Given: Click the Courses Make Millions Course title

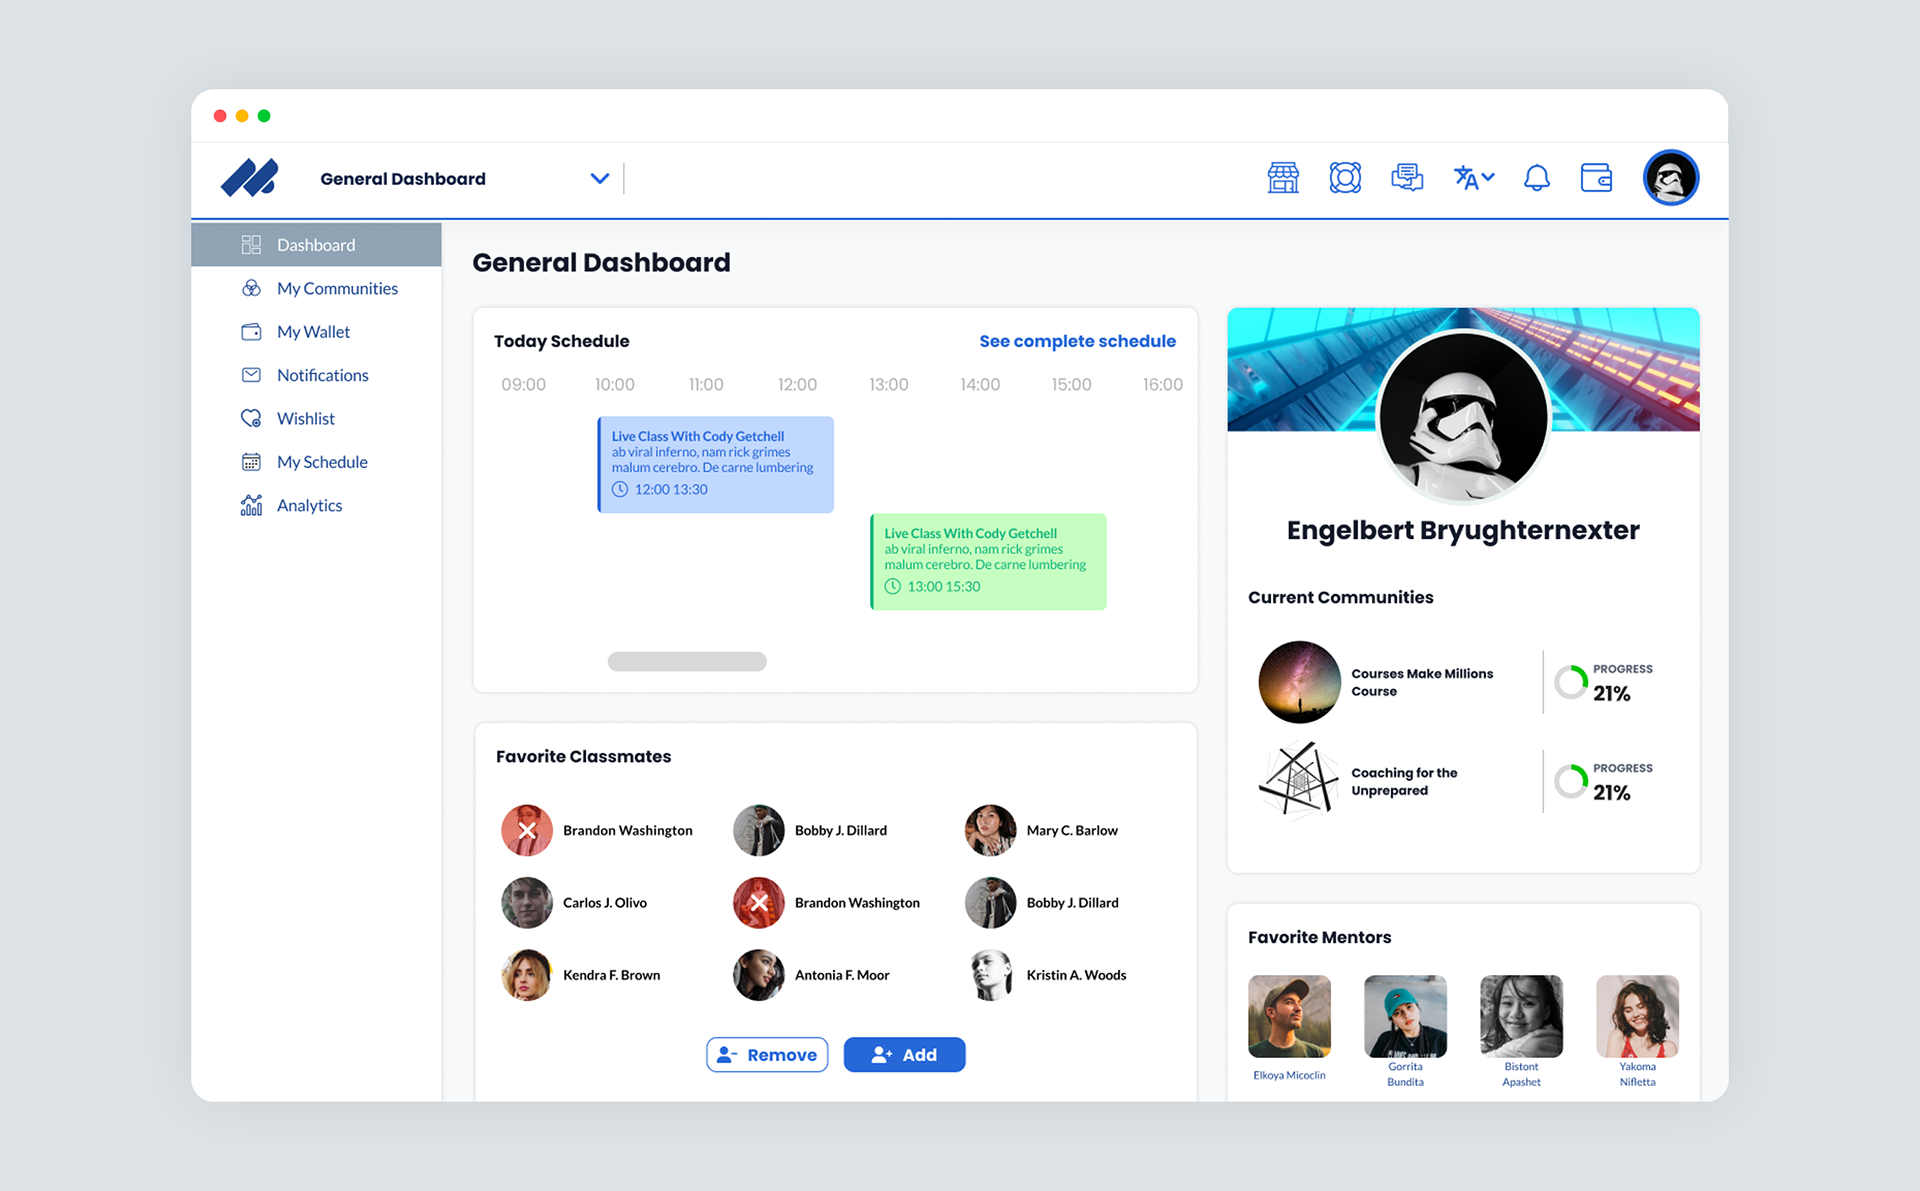Looking at the screenshot, I should [x=1422, y=682].
